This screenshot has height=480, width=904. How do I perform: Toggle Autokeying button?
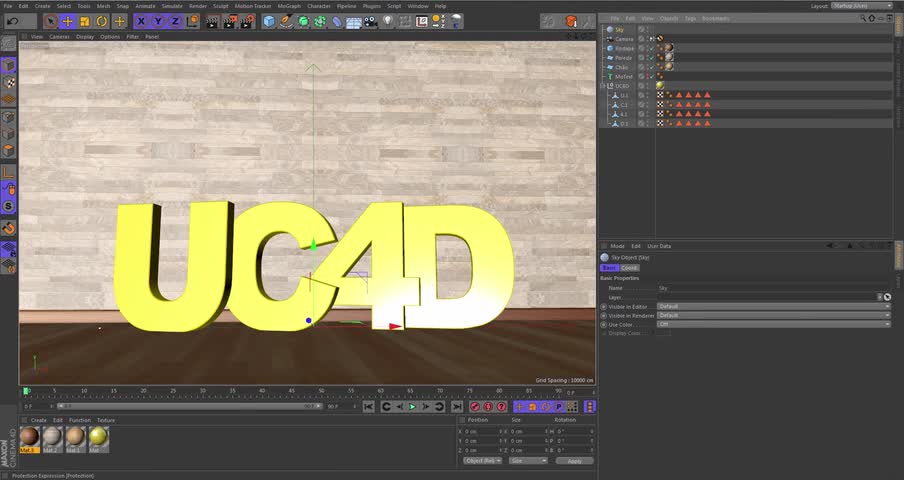point(488,407)
